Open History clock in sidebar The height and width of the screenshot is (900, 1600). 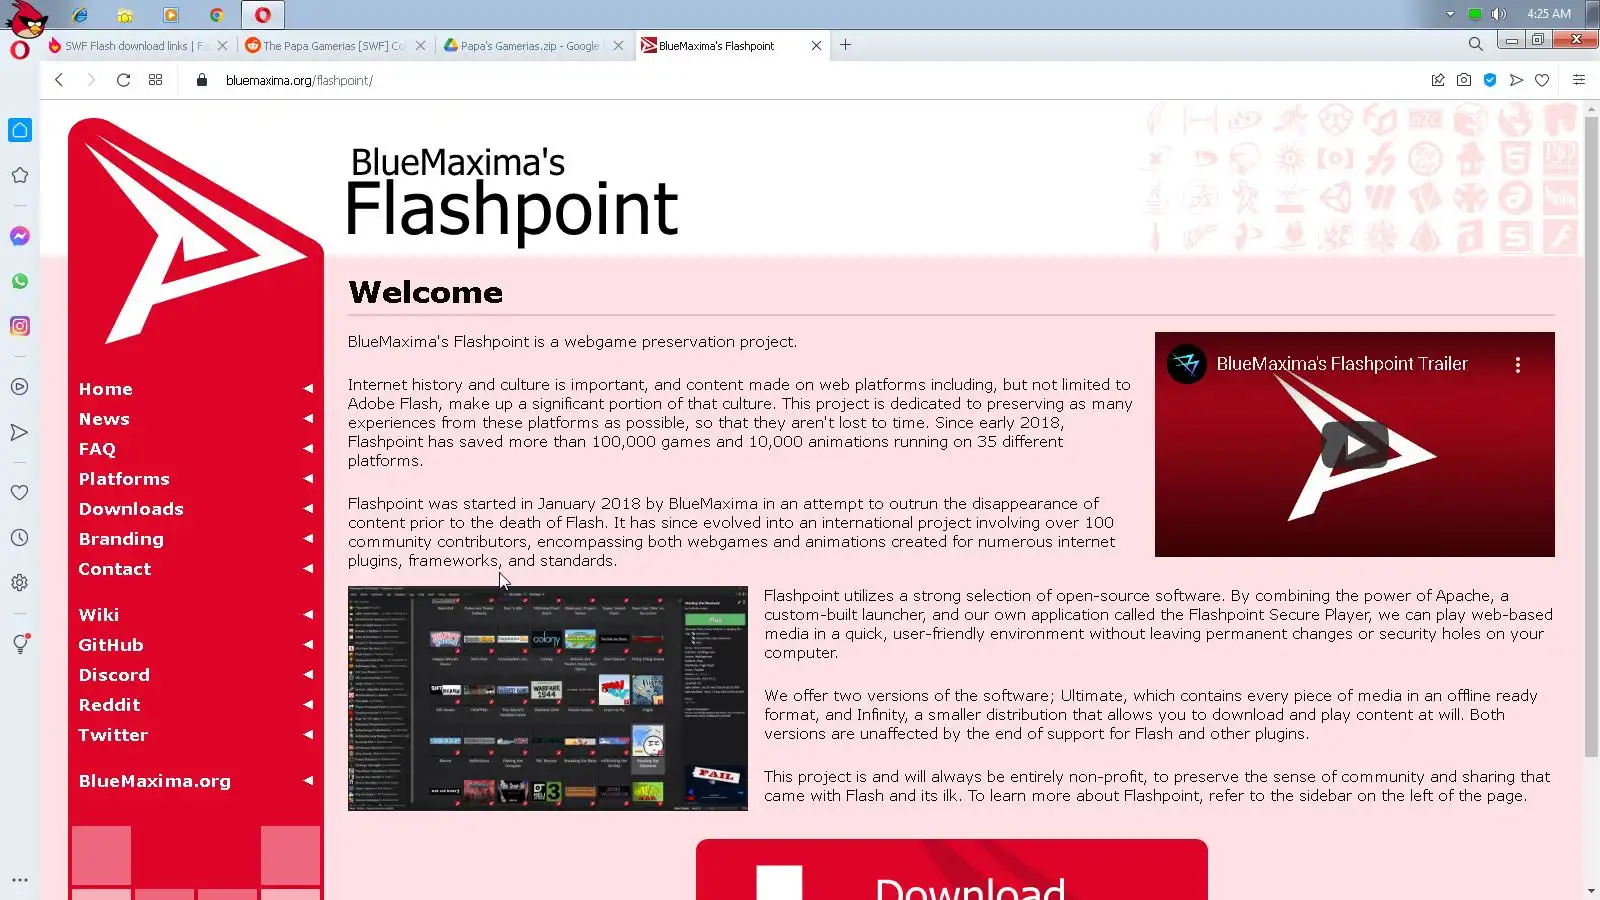[20, 538]
